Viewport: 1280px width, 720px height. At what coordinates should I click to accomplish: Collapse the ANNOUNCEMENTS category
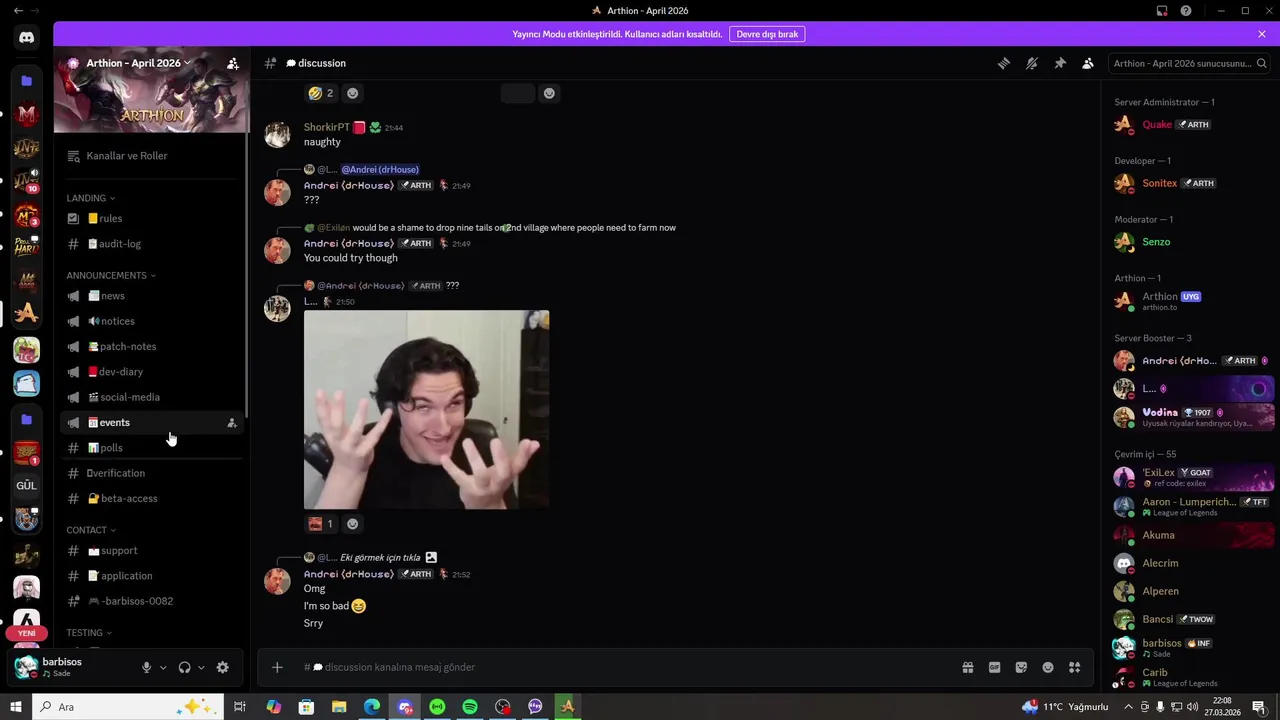click(x=111, y=275)
